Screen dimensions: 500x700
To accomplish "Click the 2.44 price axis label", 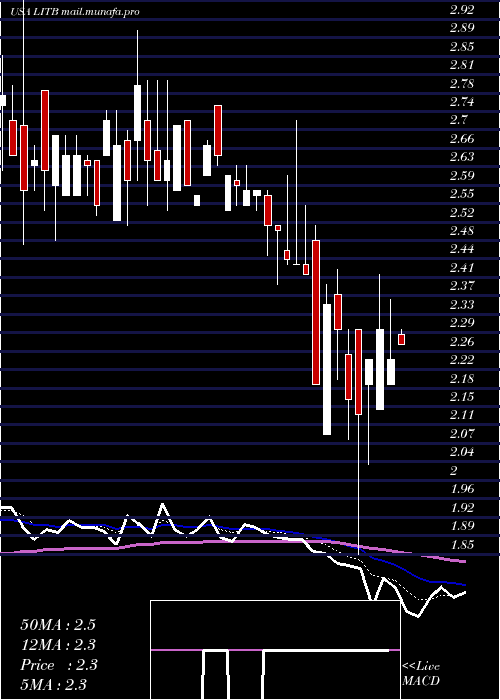I will [462, 249].
